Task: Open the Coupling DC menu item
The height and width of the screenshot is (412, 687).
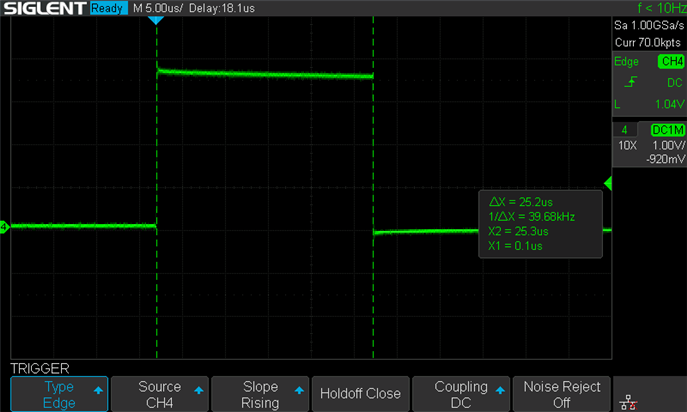Action: point(460,393)
